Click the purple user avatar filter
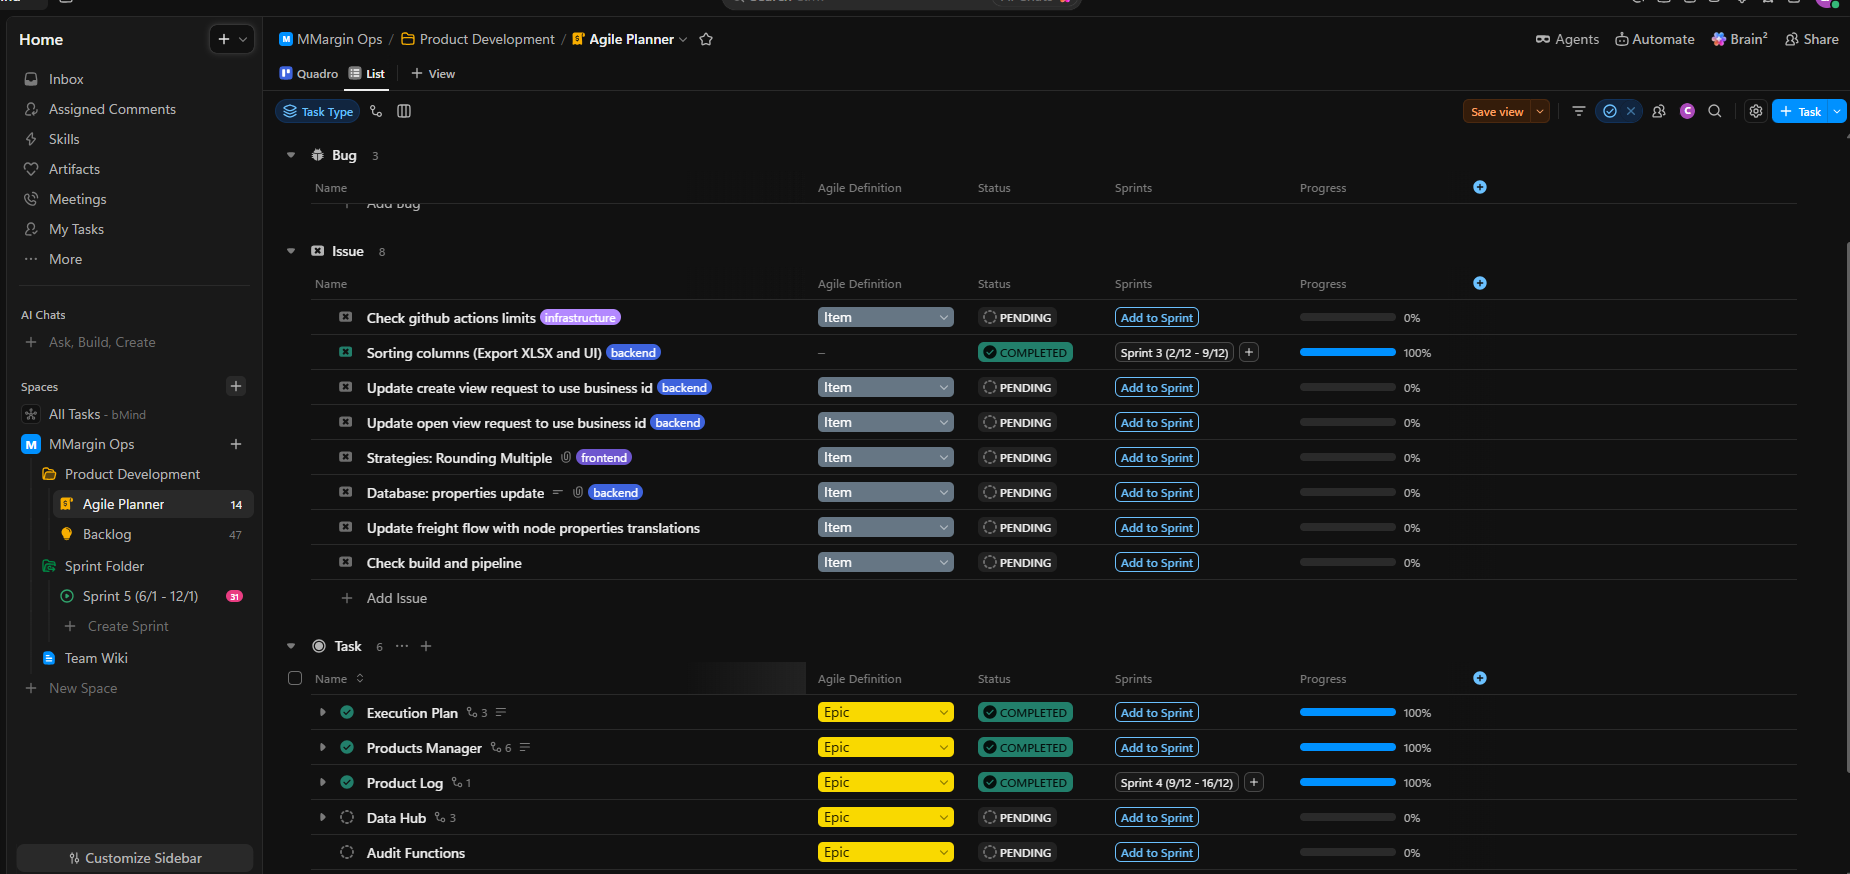Viewport: 1850px width, 874px height. (1687, 111)
